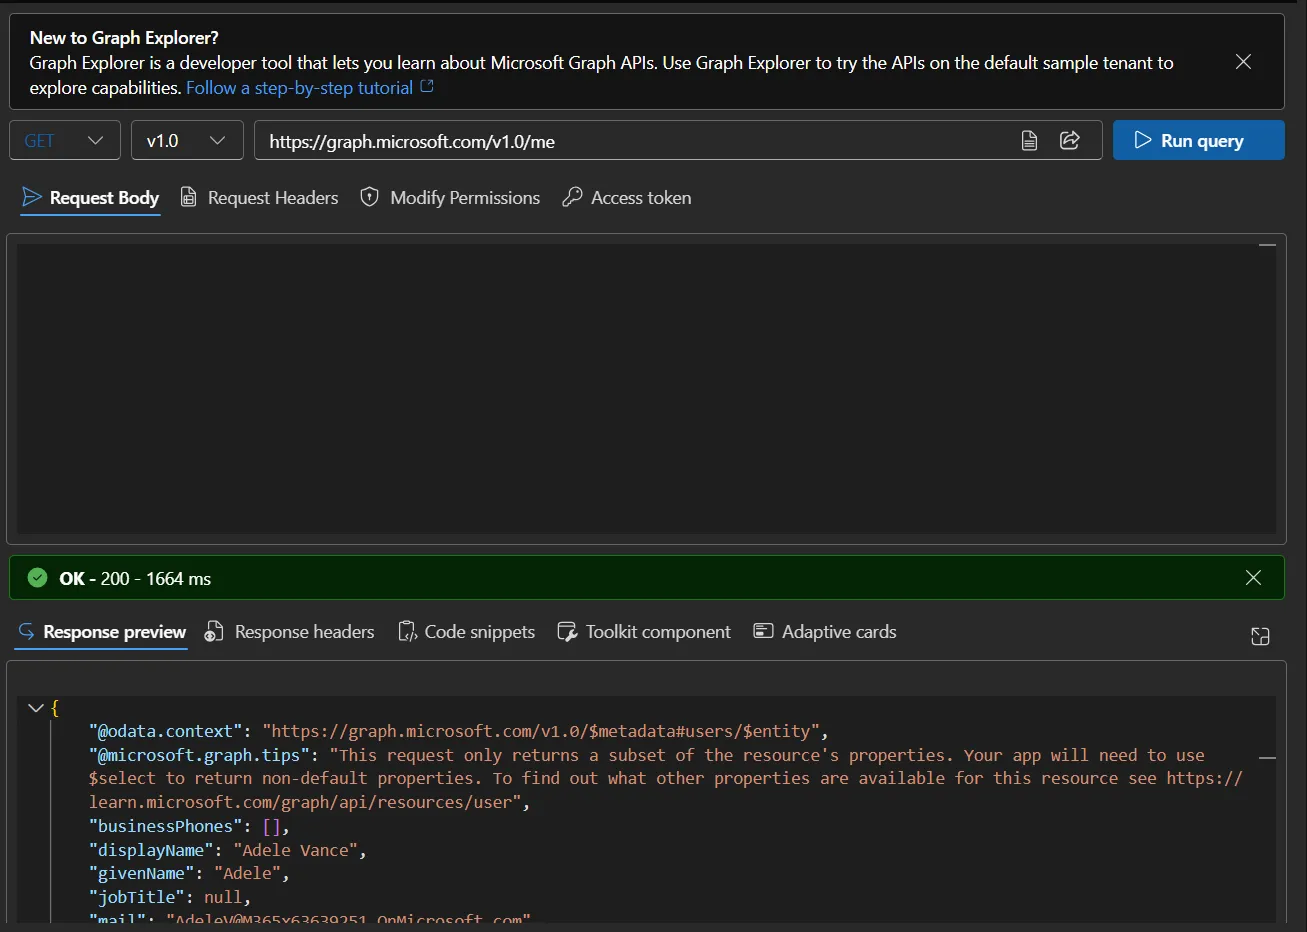Open the Code snippets tab
This screenshot has width=1307, height=932.
(x=467, y=632)
